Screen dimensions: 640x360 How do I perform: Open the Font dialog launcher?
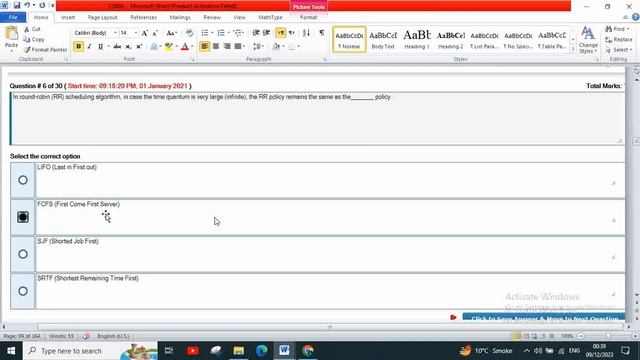pos(193,60)
